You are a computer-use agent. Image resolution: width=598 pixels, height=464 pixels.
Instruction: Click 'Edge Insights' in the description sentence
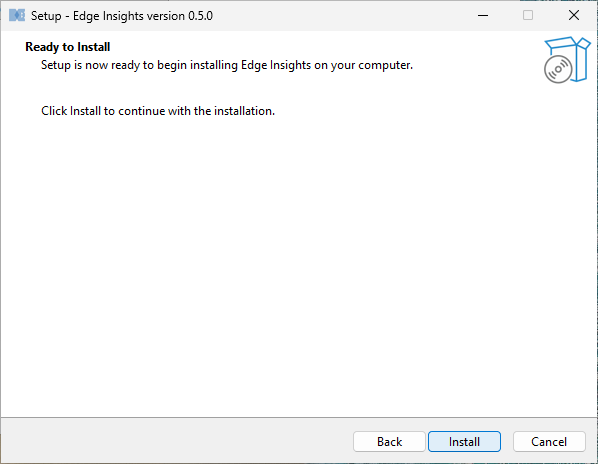coord(276,65)
